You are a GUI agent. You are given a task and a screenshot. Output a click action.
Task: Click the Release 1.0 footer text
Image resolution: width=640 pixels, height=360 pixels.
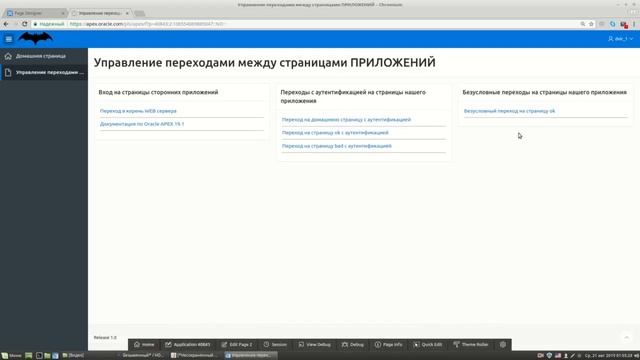point(105,338)
